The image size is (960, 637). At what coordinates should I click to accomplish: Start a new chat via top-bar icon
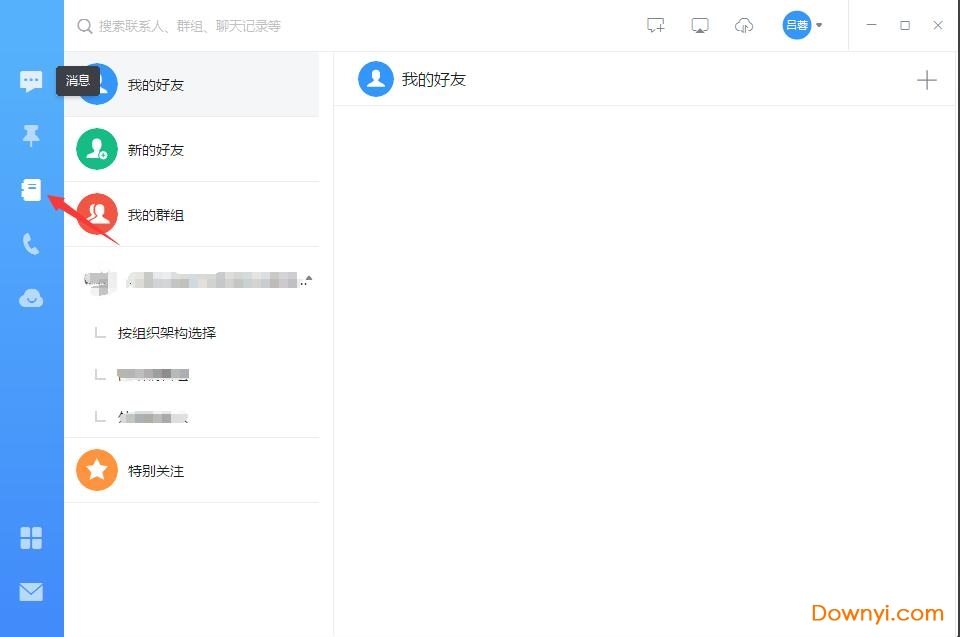655,25
